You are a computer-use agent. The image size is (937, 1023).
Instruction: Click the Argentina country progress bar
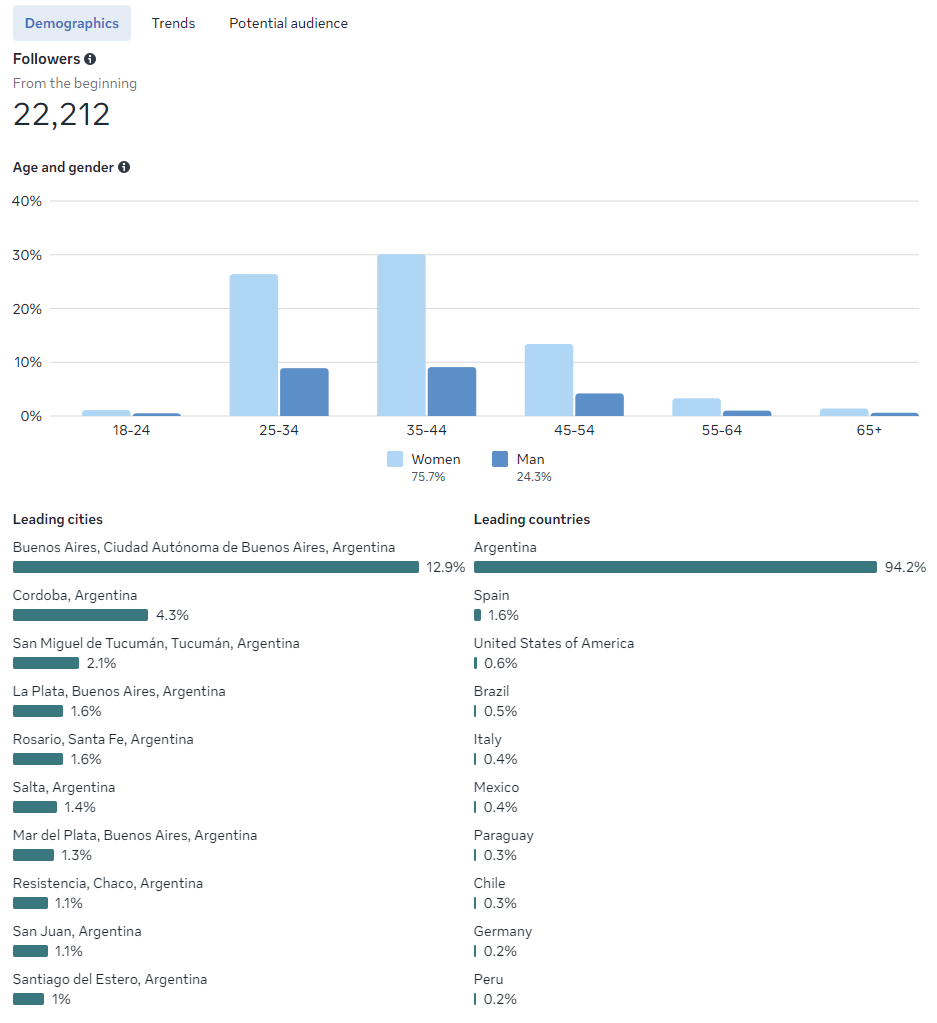(x=675, y=567)
